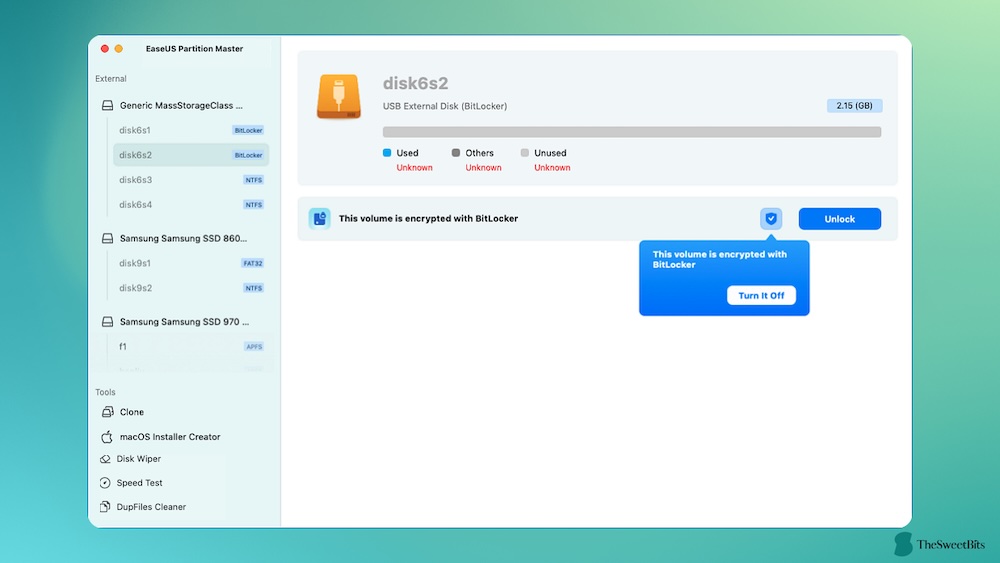Image resolution: width=1000 pixels, height=563 pixels.
Task: Select disk9s2 NTFS partition
Action: pos(191,288)
